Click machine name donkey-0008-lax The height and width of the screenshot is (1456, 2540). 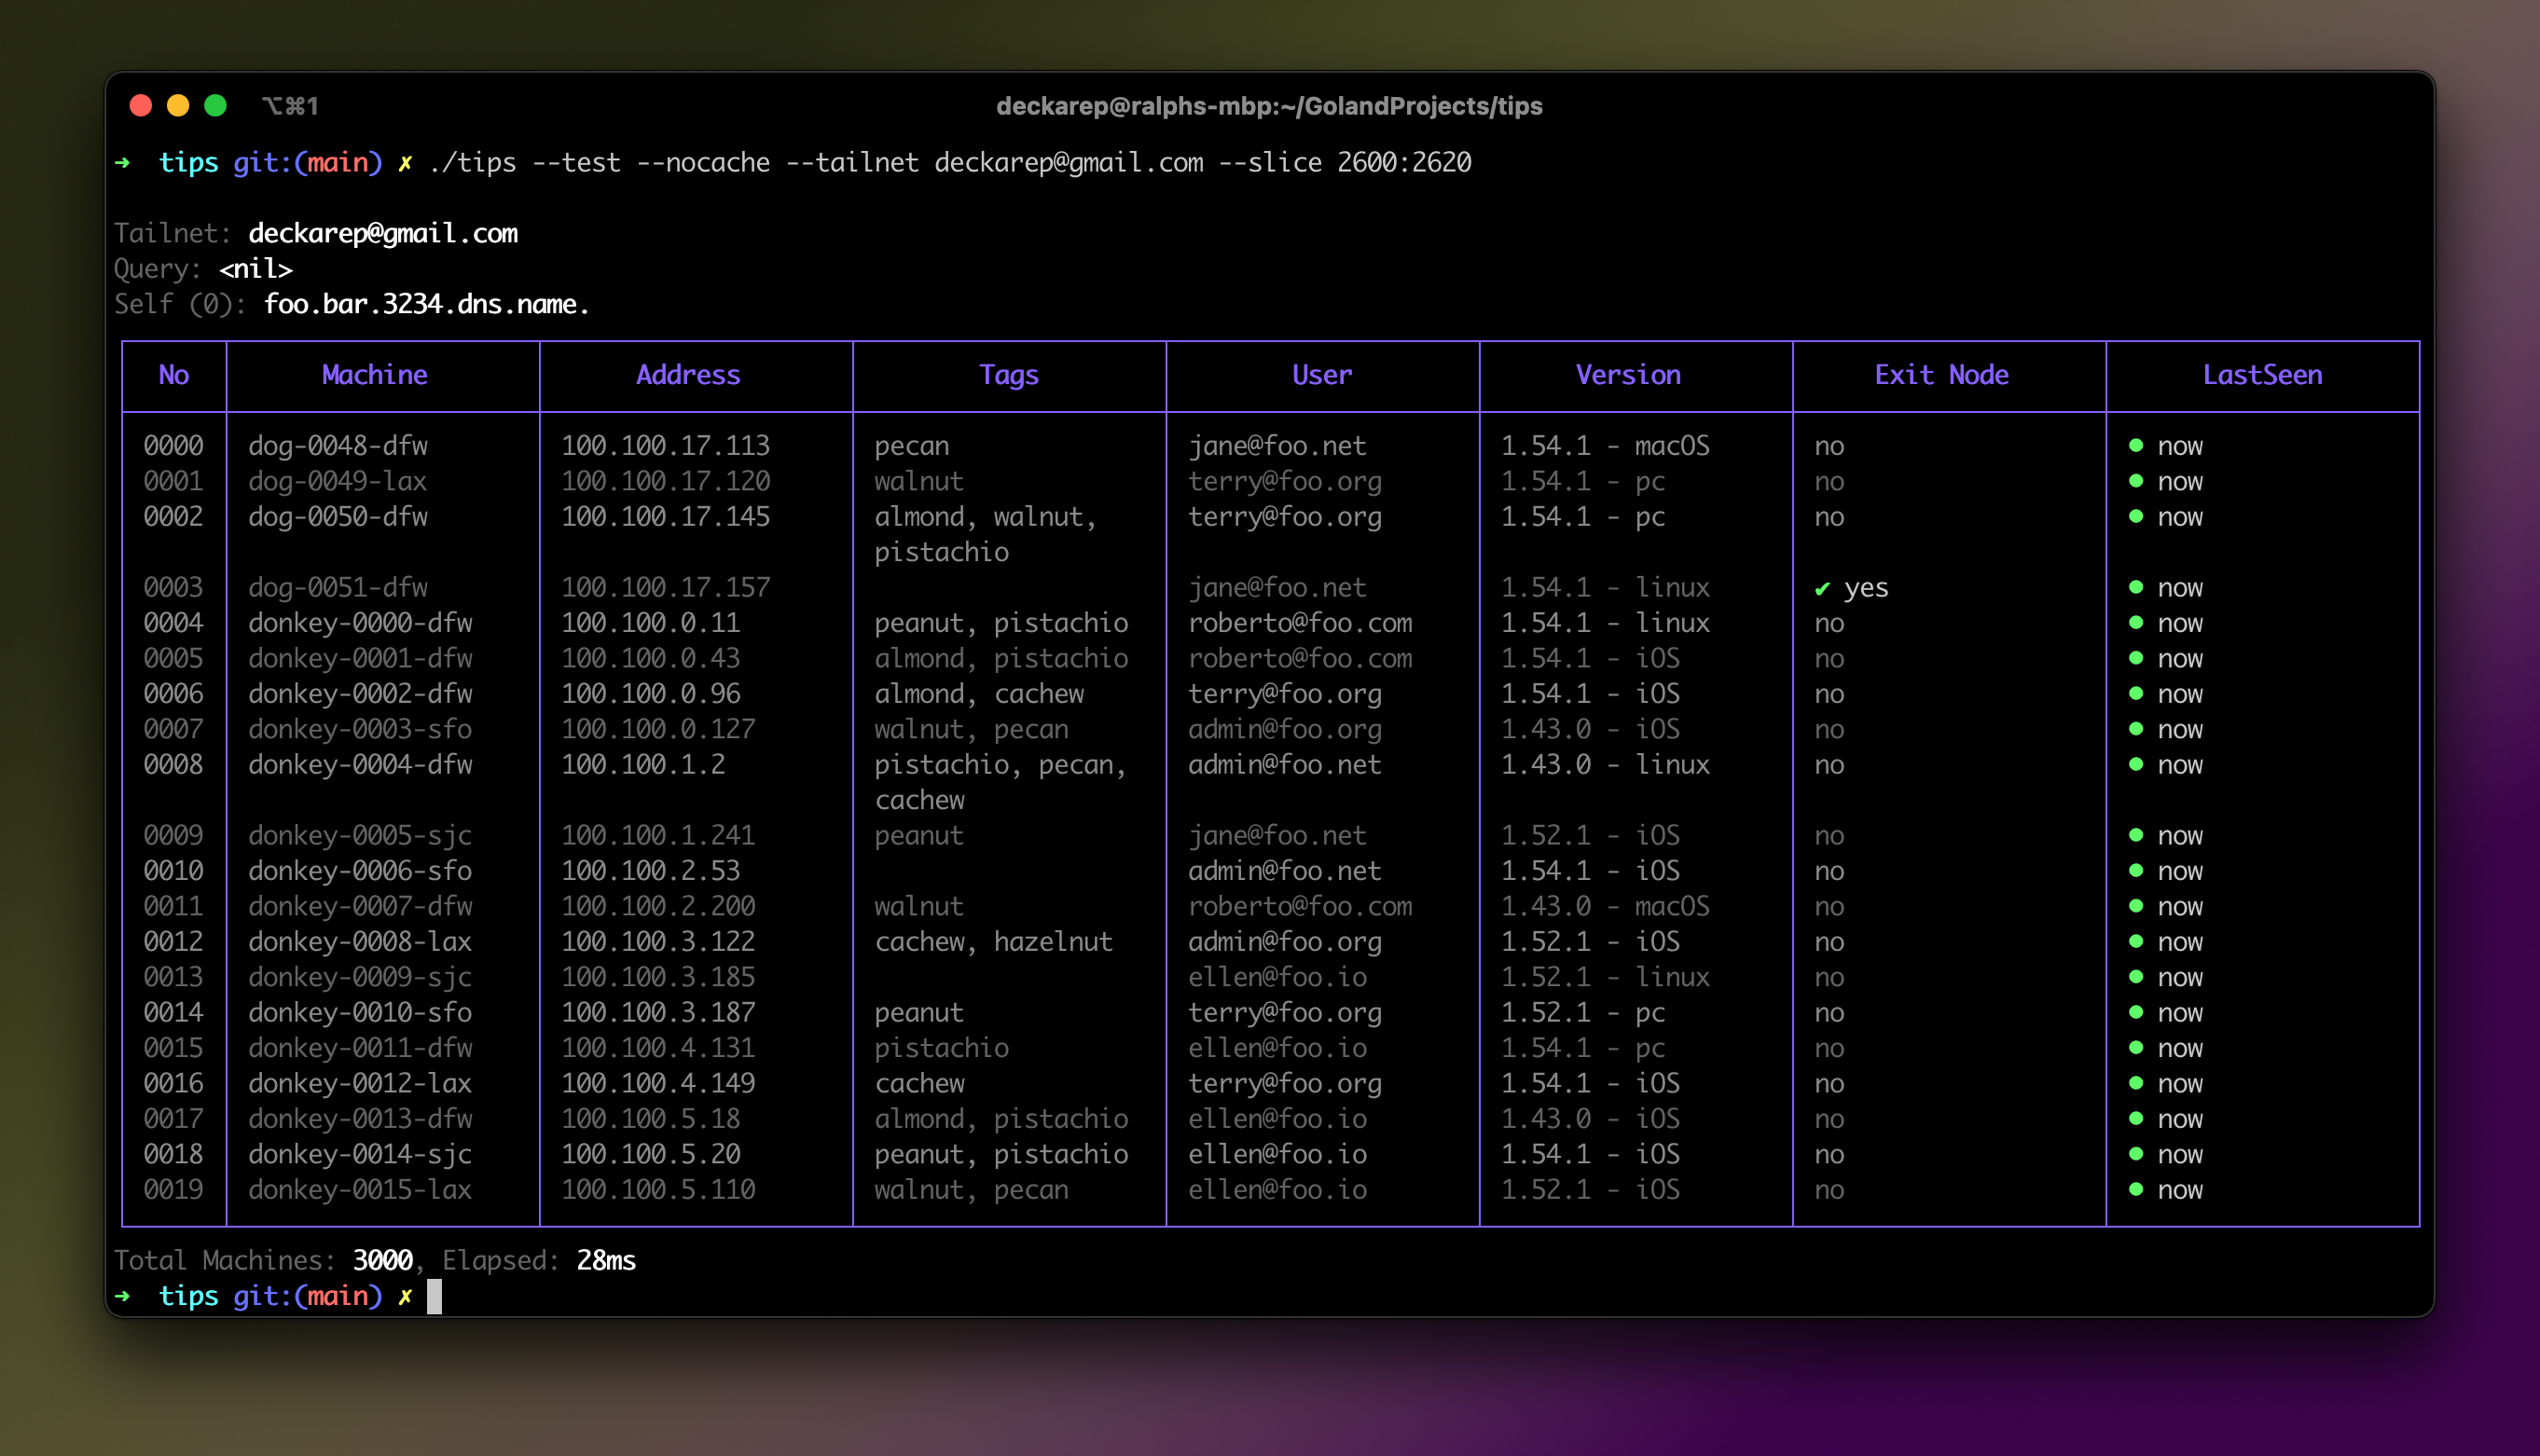[360, 942]
